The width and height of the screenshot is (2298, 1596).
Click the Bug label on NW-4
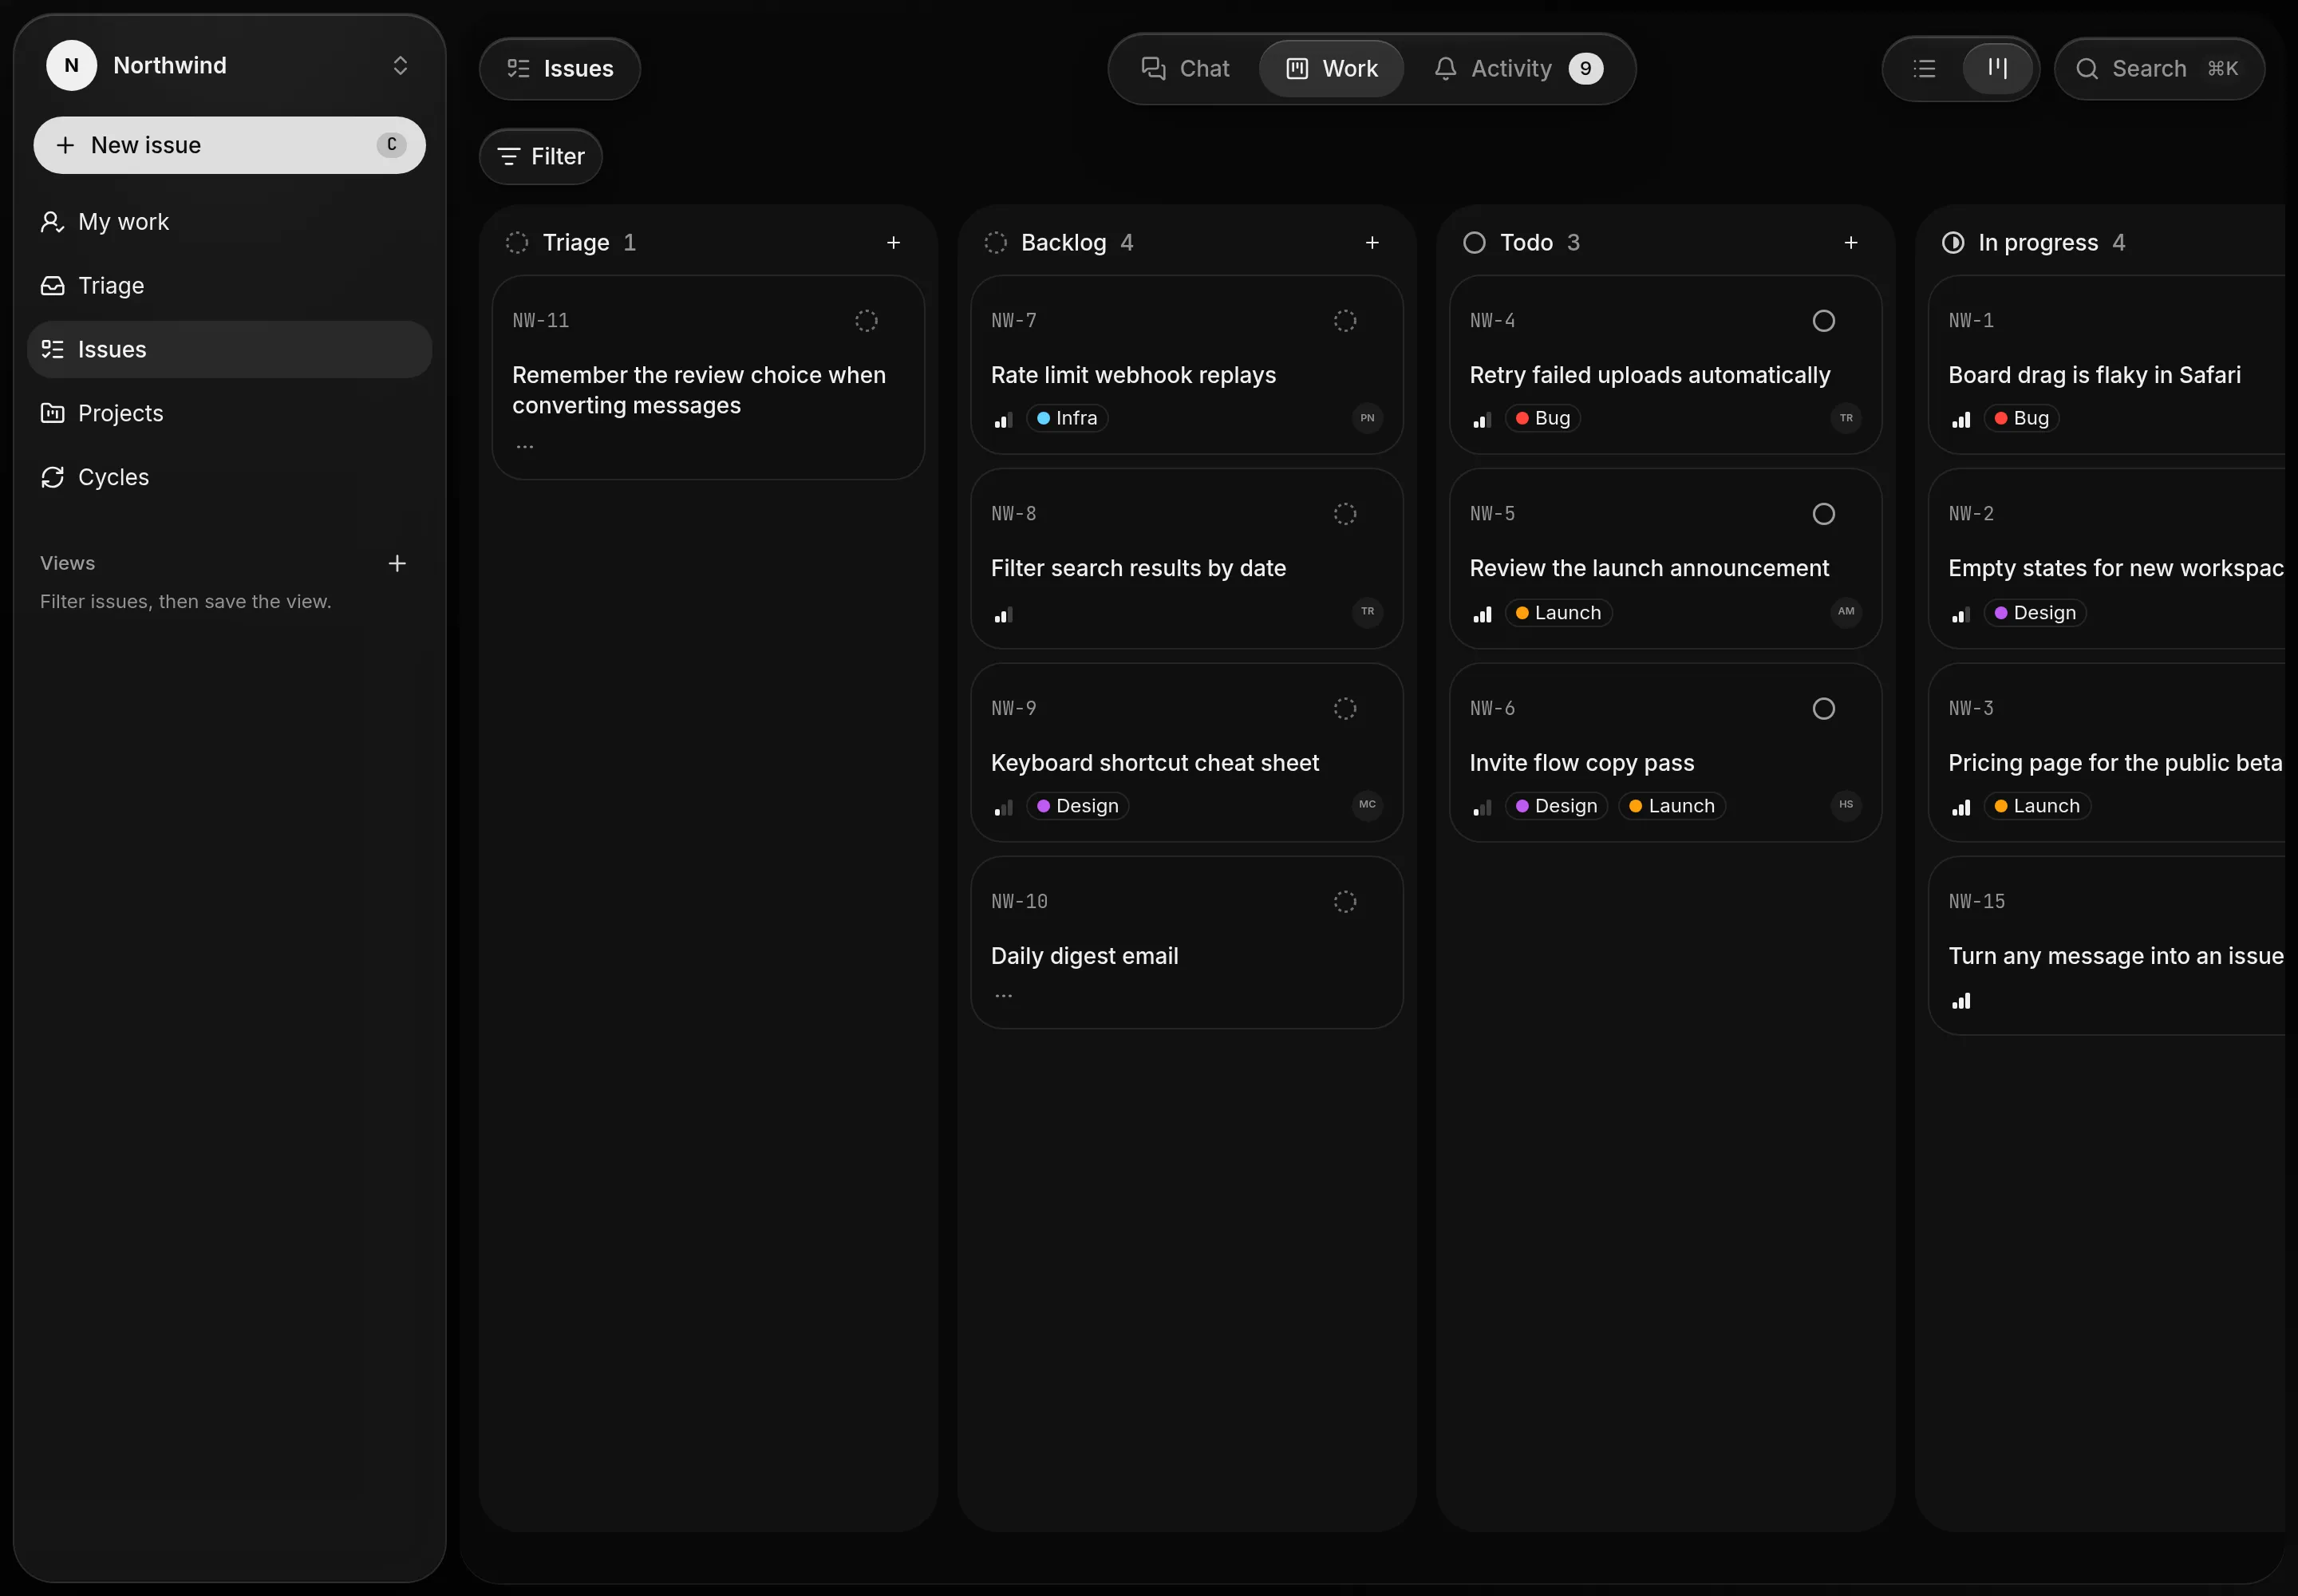coord(1543,418)
